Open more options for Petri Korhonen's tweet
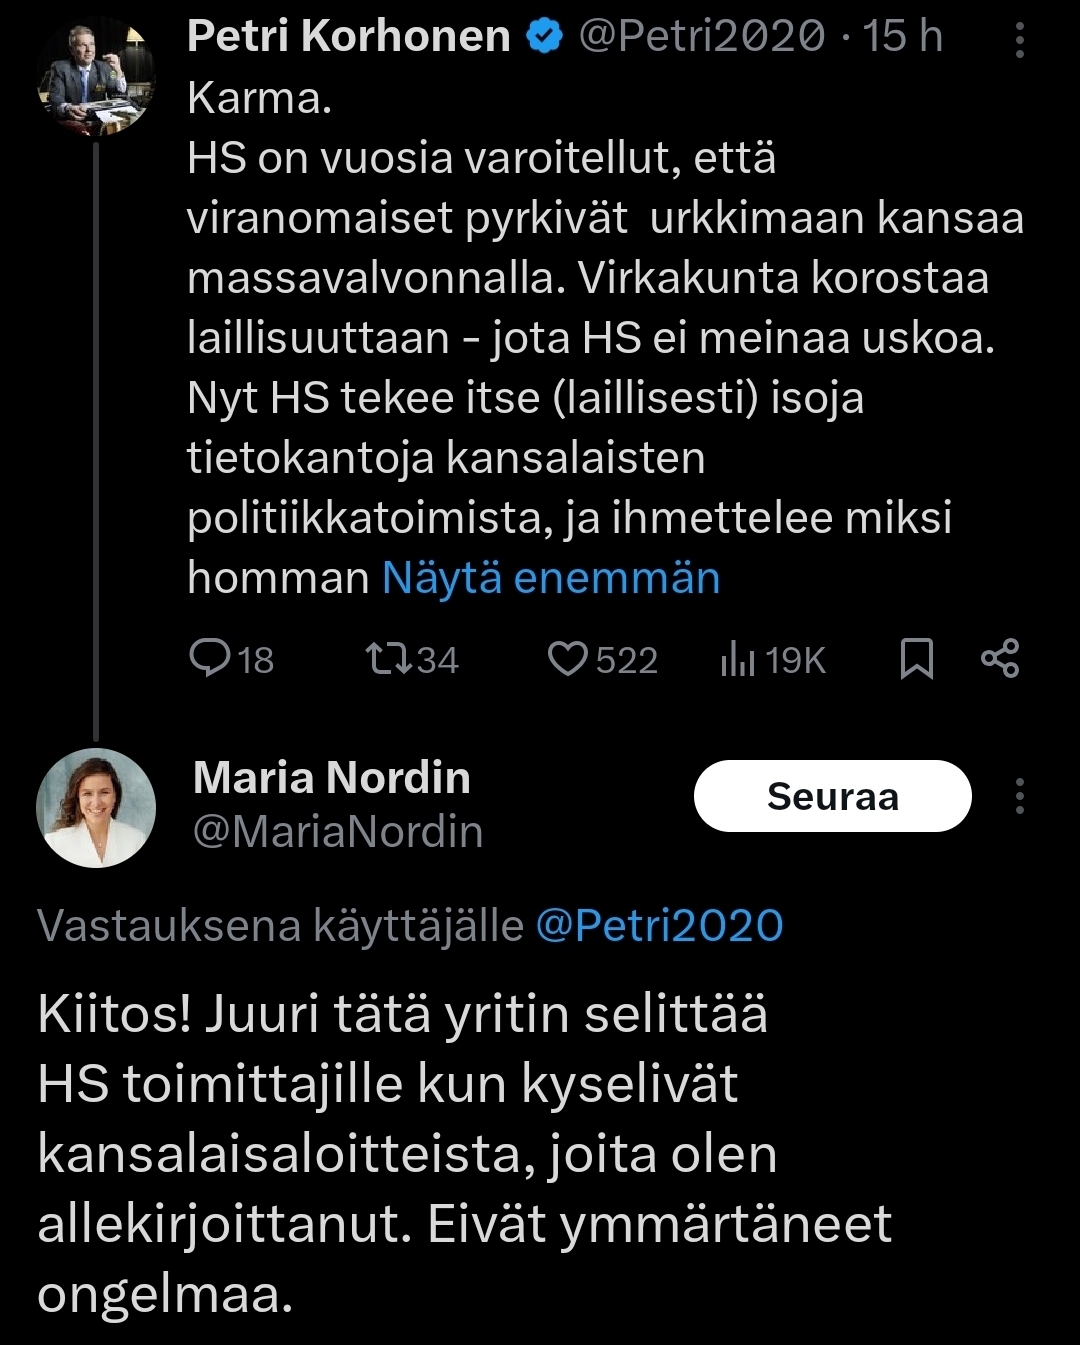The image size is (1080, 1345). pyautogui.click(x=1020, y=40)
